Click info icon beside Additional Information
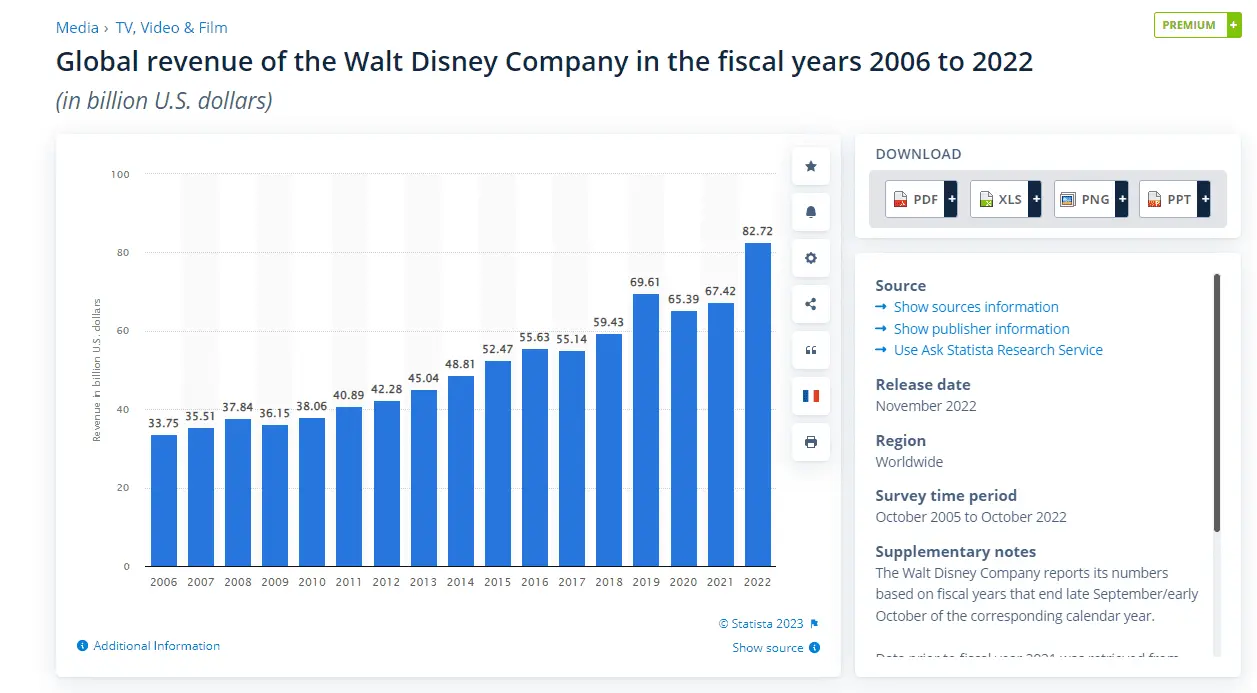The image size is (1257, 693). pyautogui.click(x=82, y=646)
